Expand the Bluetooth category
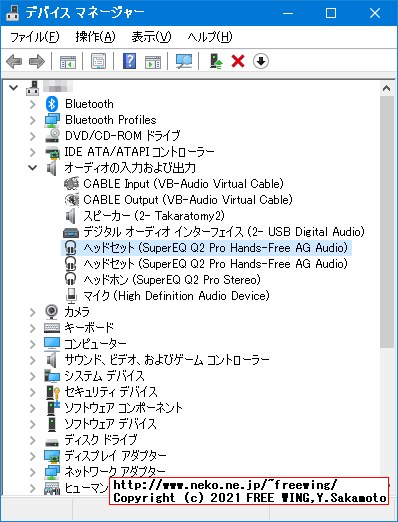The image size is (398, 522). (33, 104)
